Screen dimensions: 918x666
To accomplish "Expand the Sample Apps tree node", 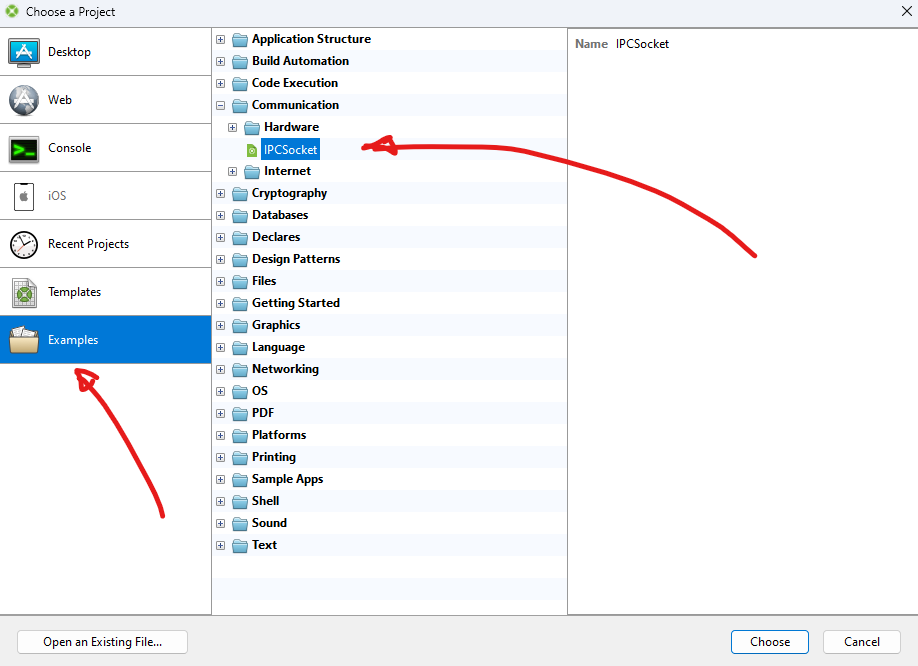I will click(221, 480).
